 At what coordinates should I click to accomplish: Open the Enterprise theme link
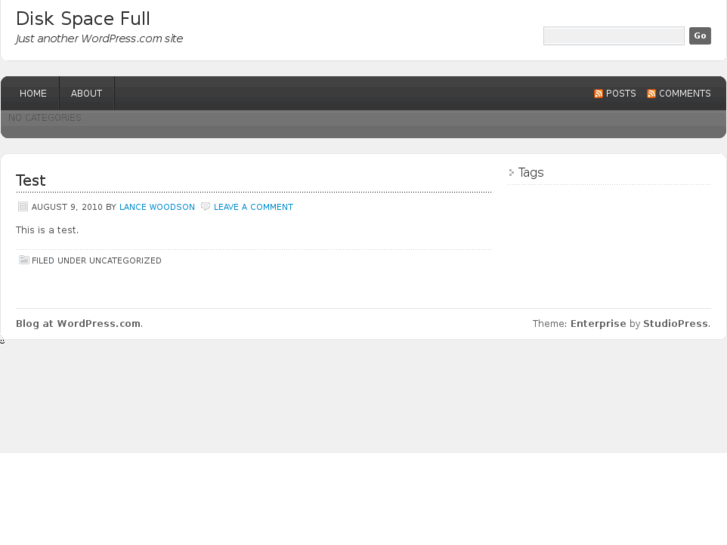click(598, 324)
